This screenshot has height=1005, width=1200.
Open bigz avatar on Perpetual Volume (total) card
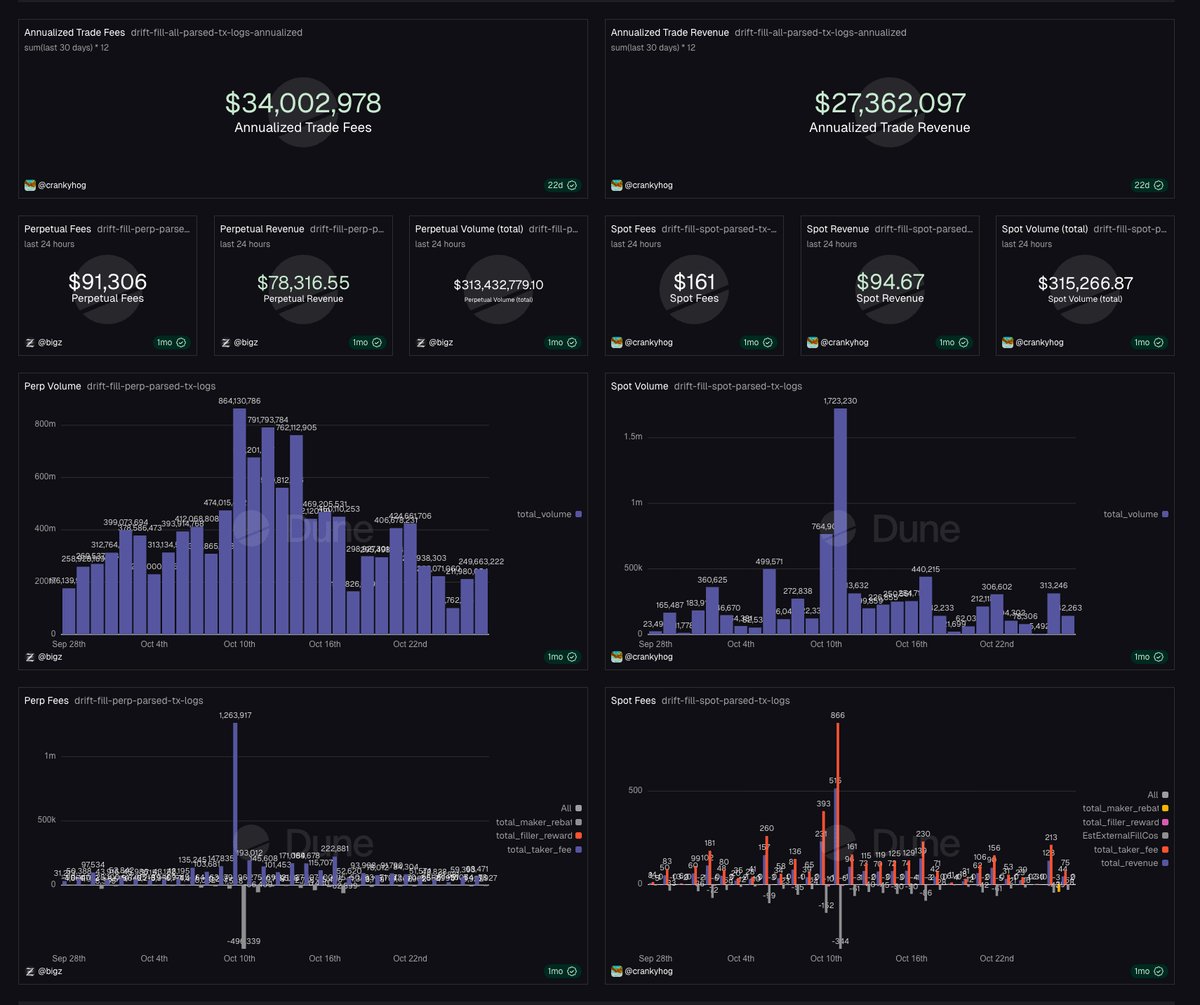coord(421,342)
